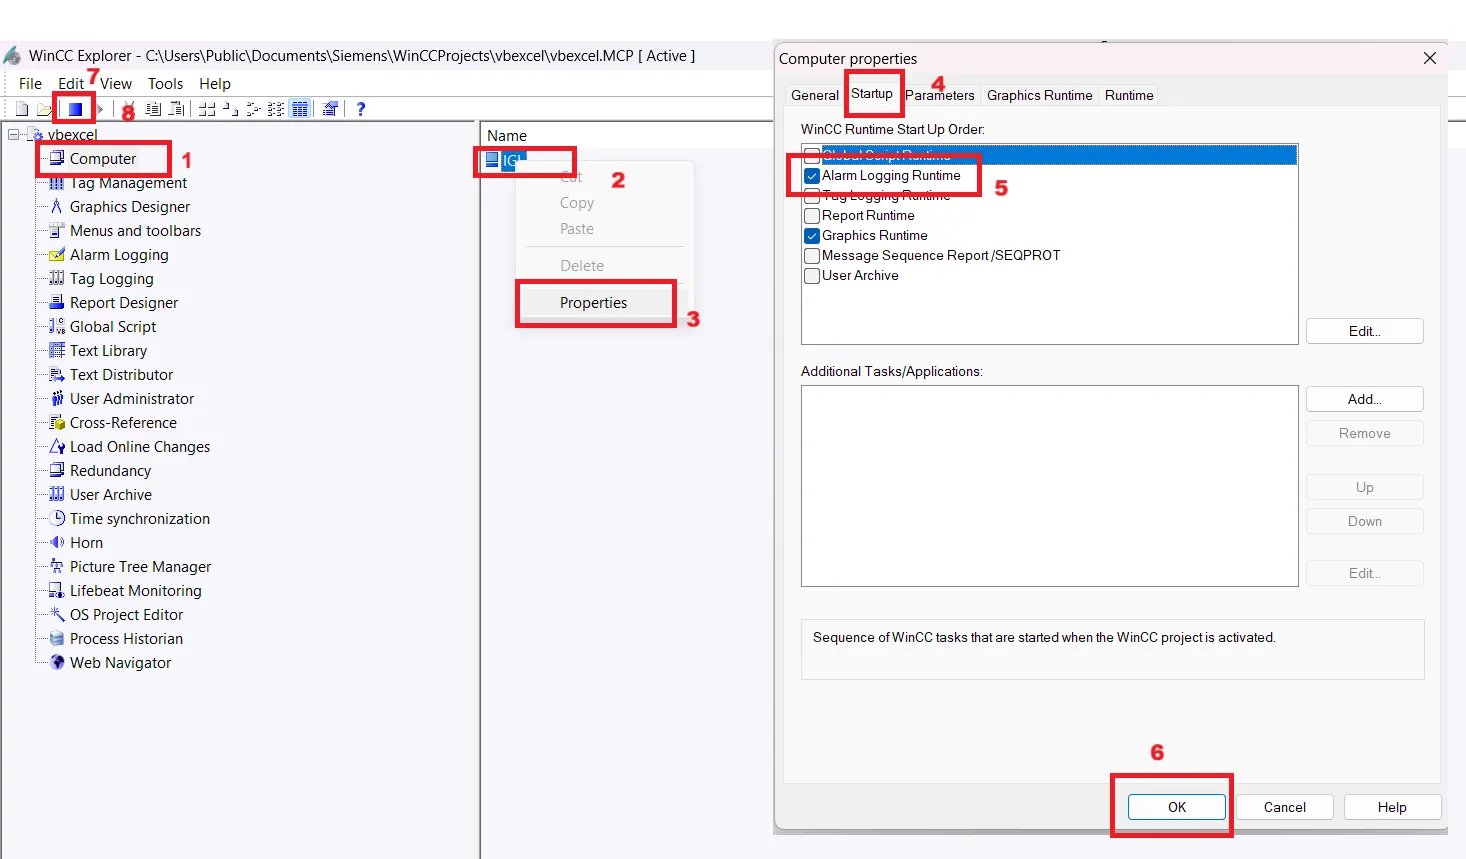The width and height of the screenshot is (1466, 859).
Task: Click the Web Navigator globe icon
Action: 57,662
